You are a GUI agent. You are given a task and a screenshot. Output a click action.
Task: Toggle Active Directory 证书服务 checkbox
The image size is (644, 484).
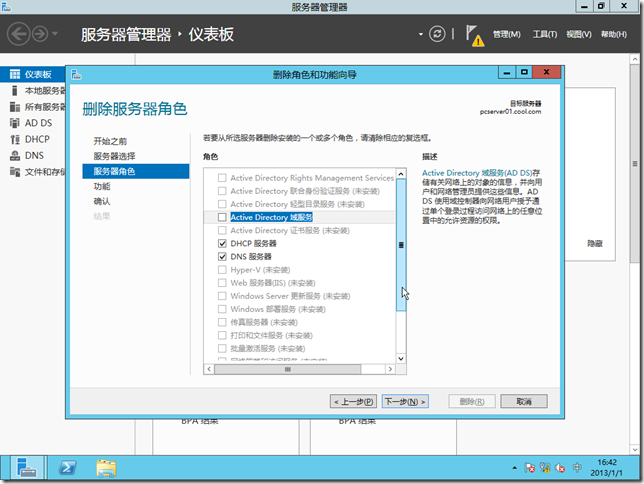pos(222,230)
